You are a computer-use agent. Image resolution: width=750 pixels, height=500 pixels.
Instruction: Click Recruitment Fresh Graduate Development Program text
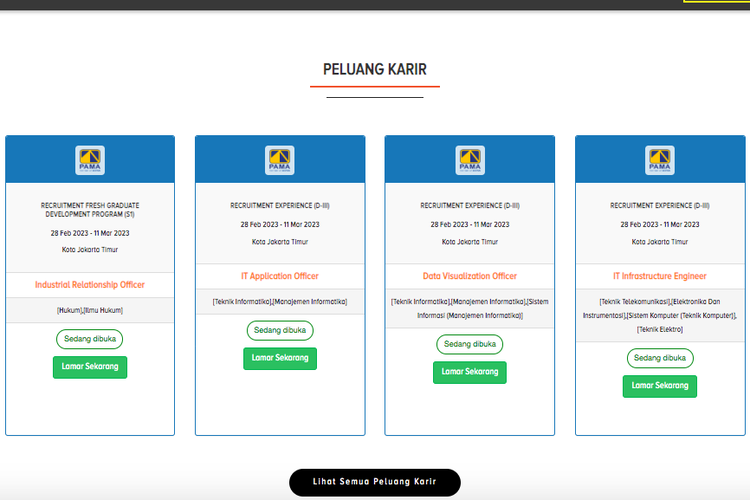click(x=90, y=209)
